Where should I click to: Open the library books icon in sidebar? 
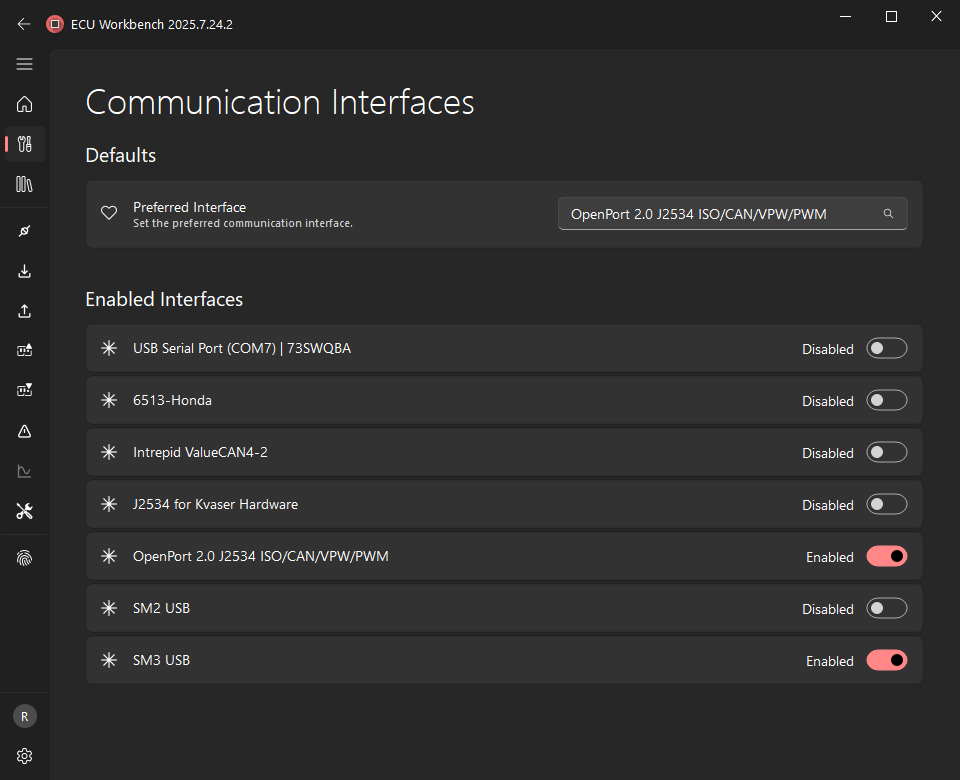(25, 184)
